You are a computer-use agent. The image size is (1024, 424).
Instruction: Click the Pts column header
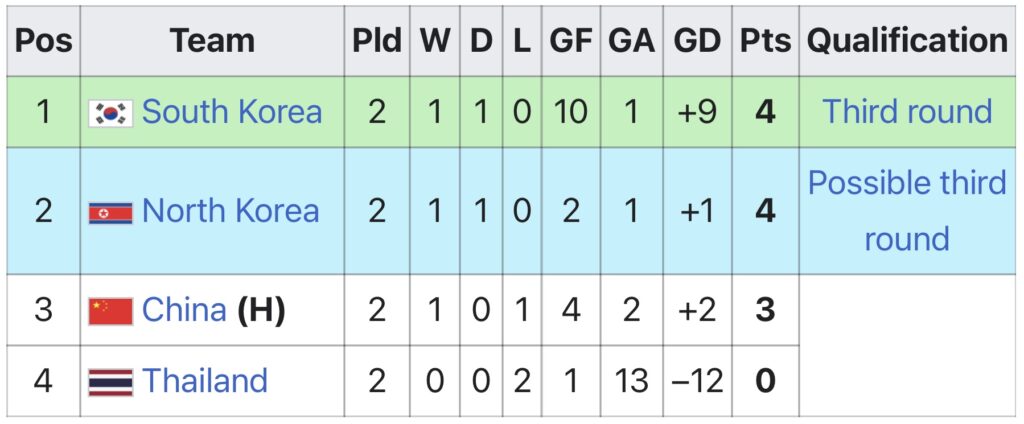pos(765,41)
